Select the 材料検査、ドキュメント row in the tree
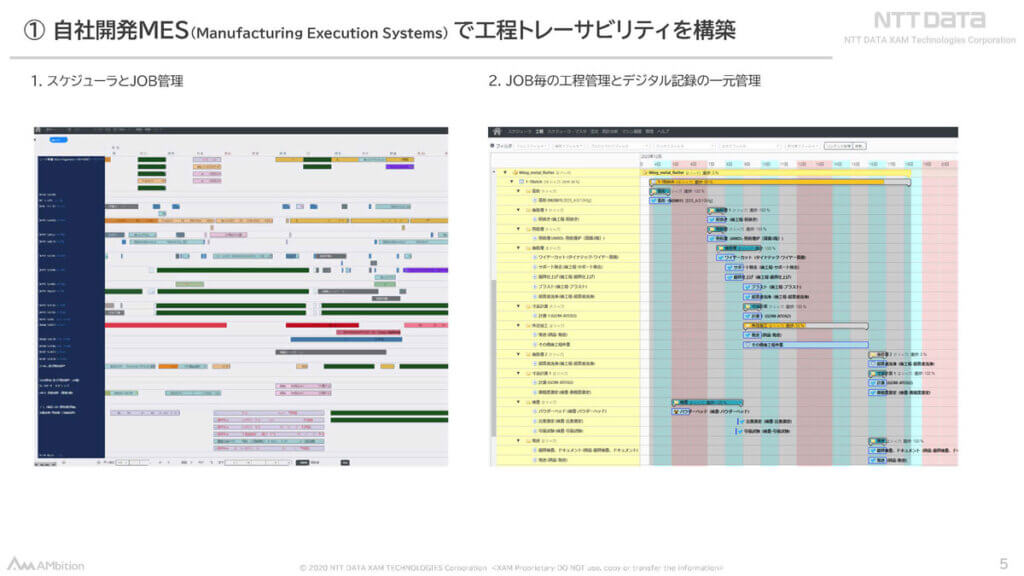1024x576 pixels. tap(567, 450)
